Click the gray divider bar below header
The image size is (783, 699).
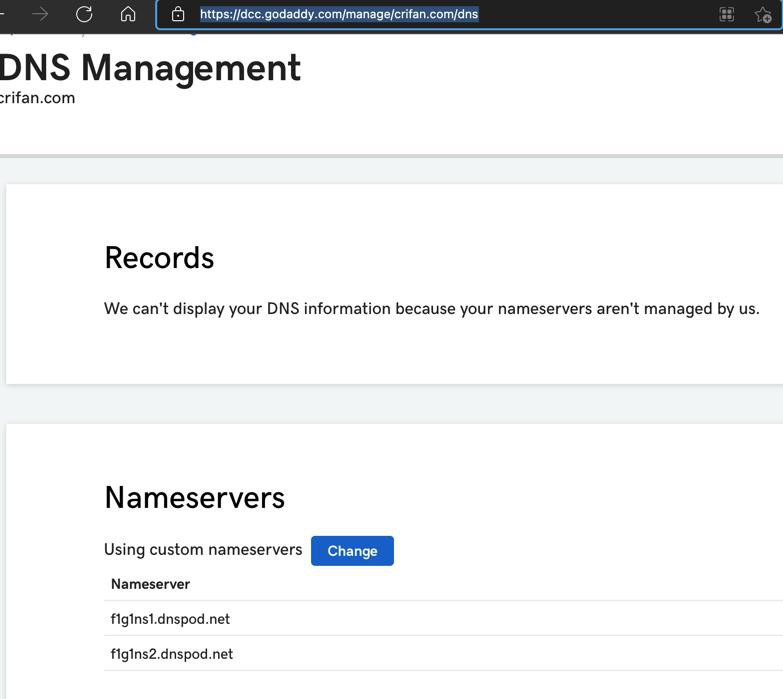pos(392,156)
